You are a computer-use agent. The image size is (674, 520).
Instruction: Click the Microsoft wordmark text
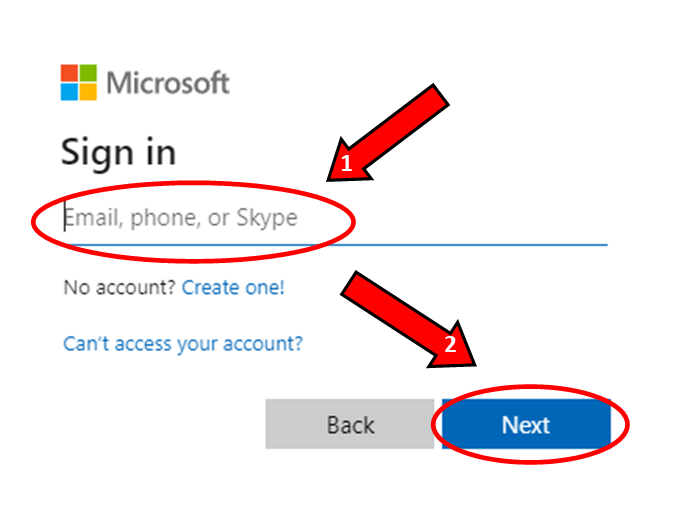[168, 83]
